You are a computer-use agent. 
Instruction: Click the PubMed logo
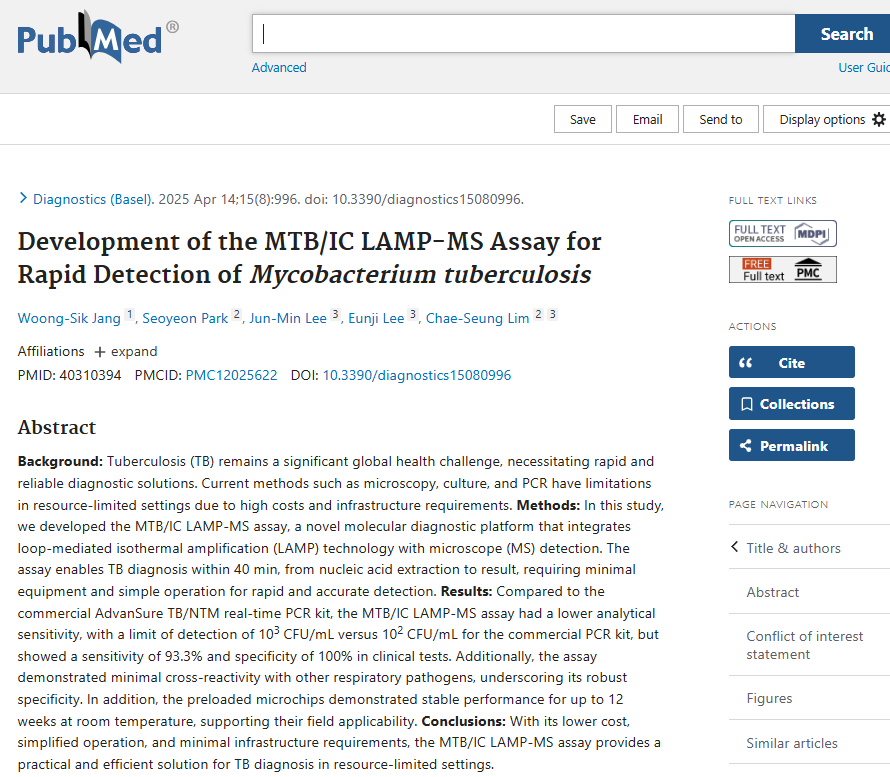[97, 38]
